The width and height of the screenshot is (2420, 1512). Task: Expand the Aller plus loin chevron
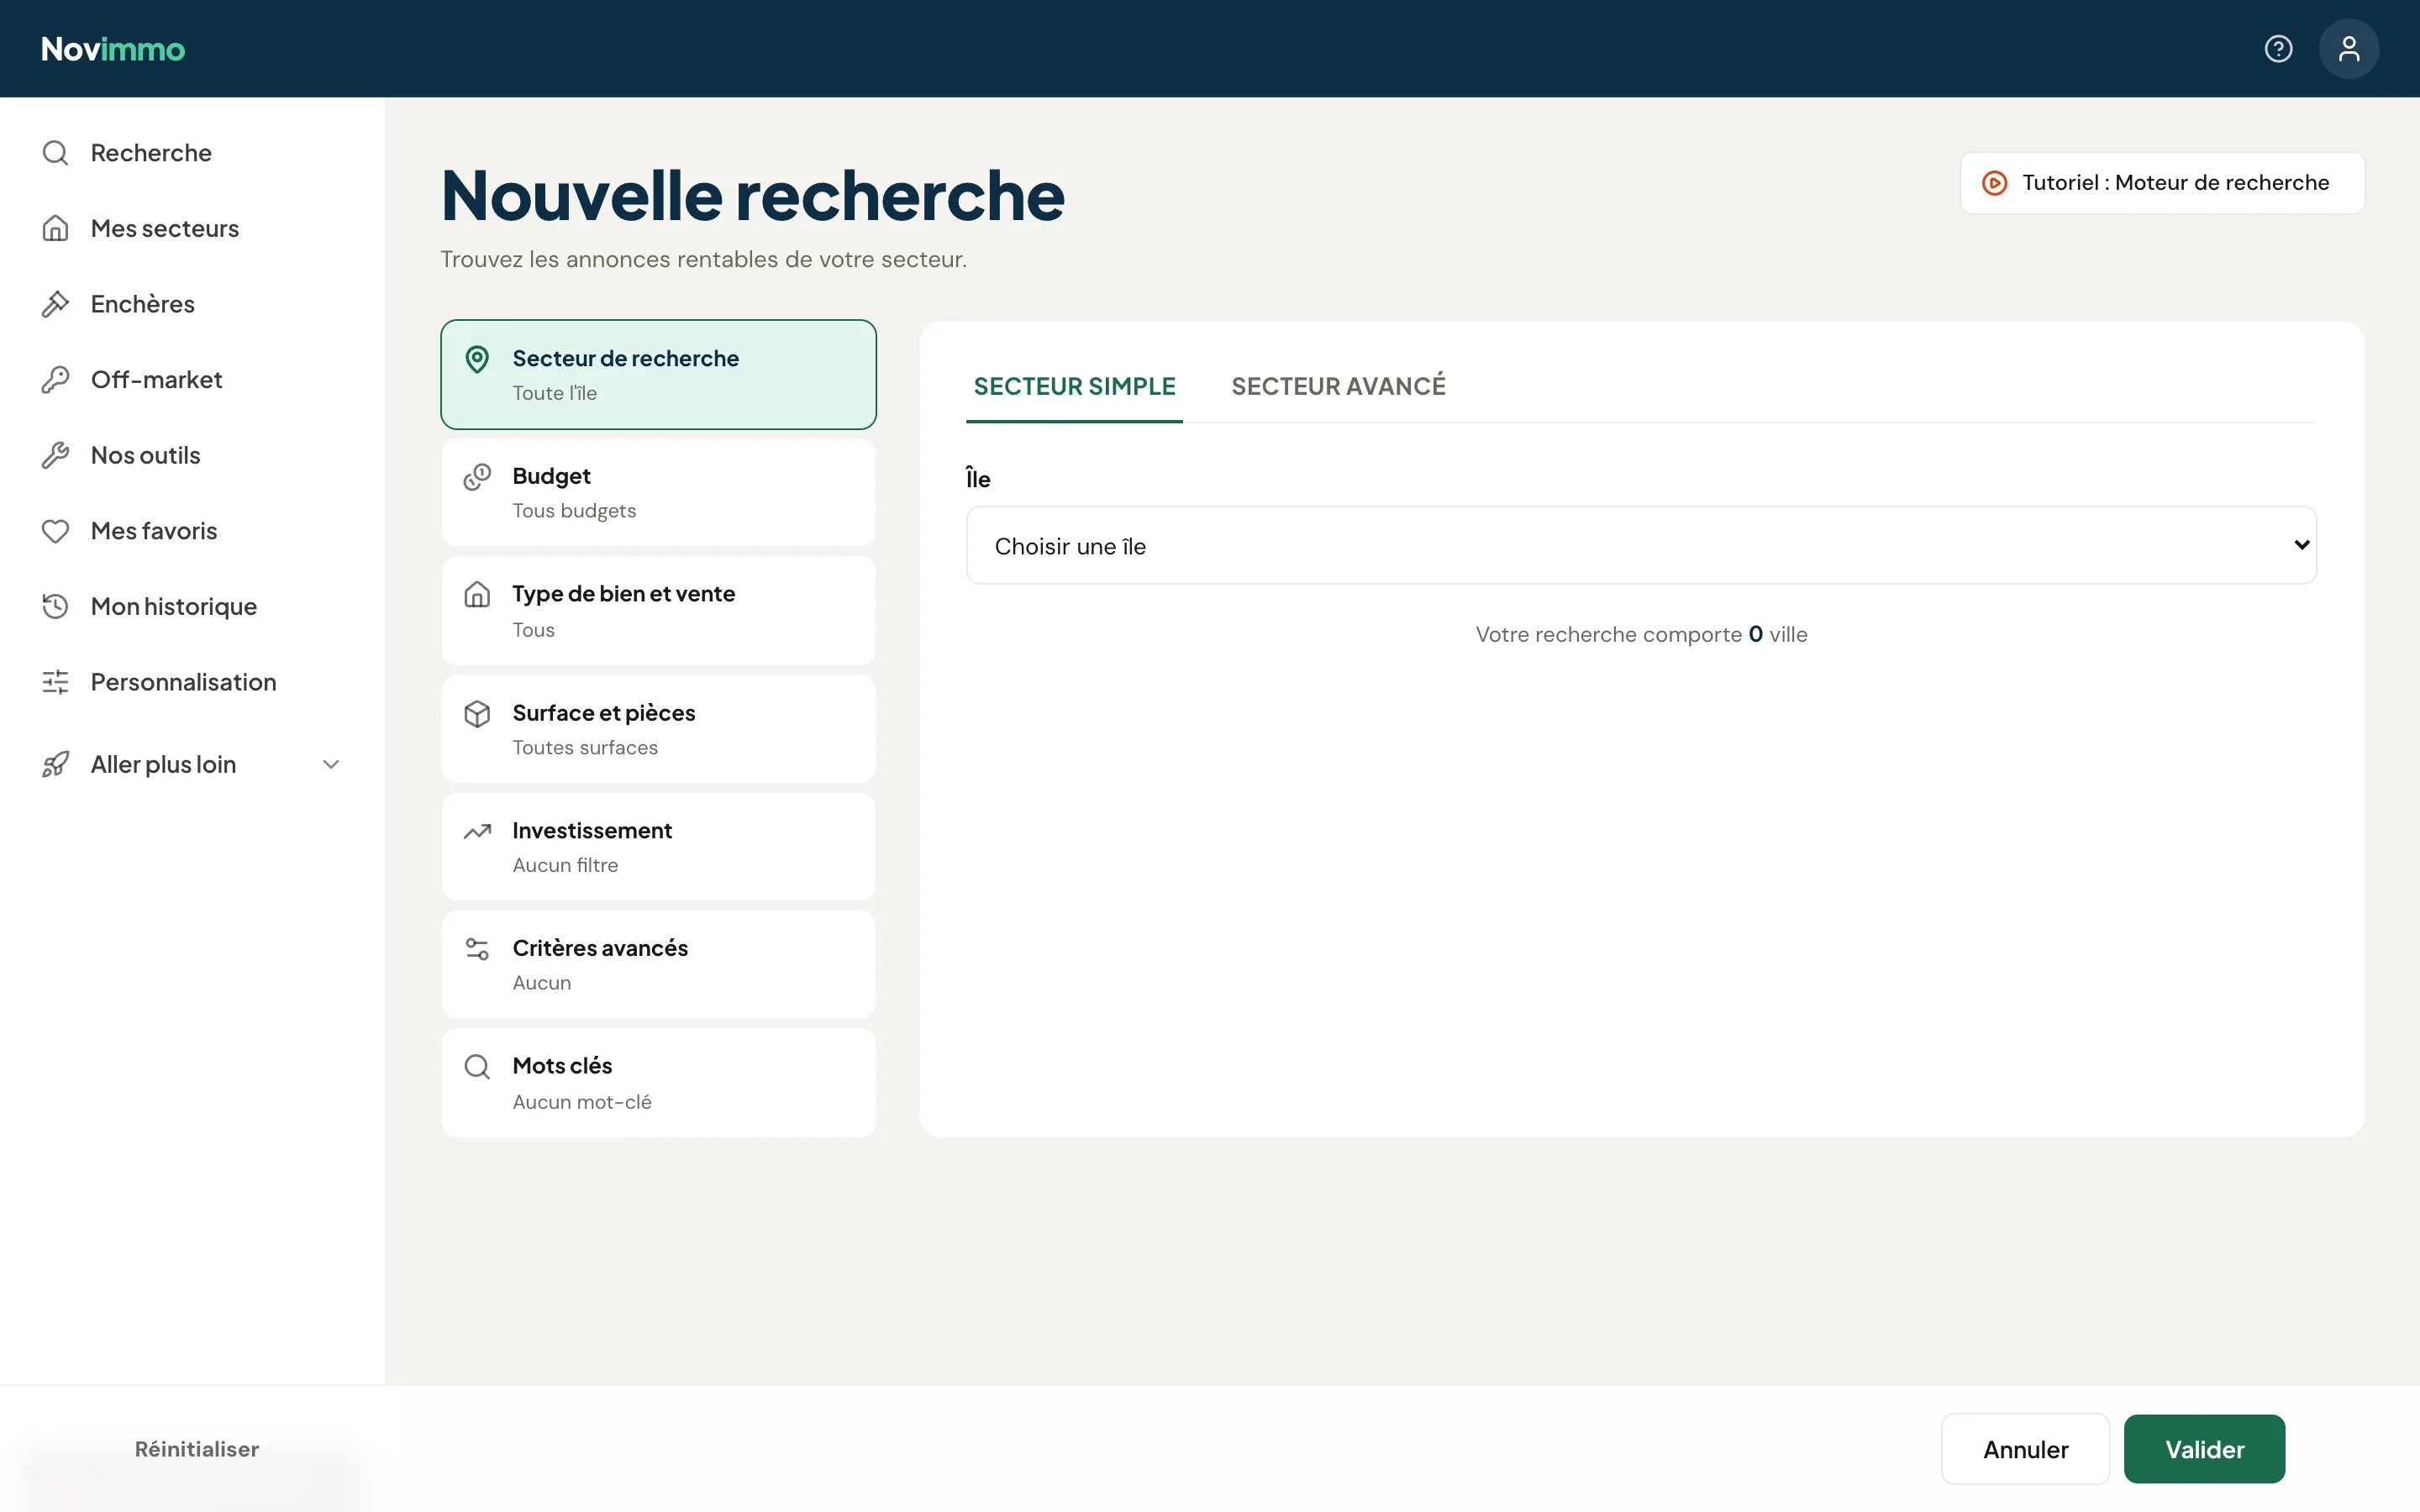click(331, 764)
